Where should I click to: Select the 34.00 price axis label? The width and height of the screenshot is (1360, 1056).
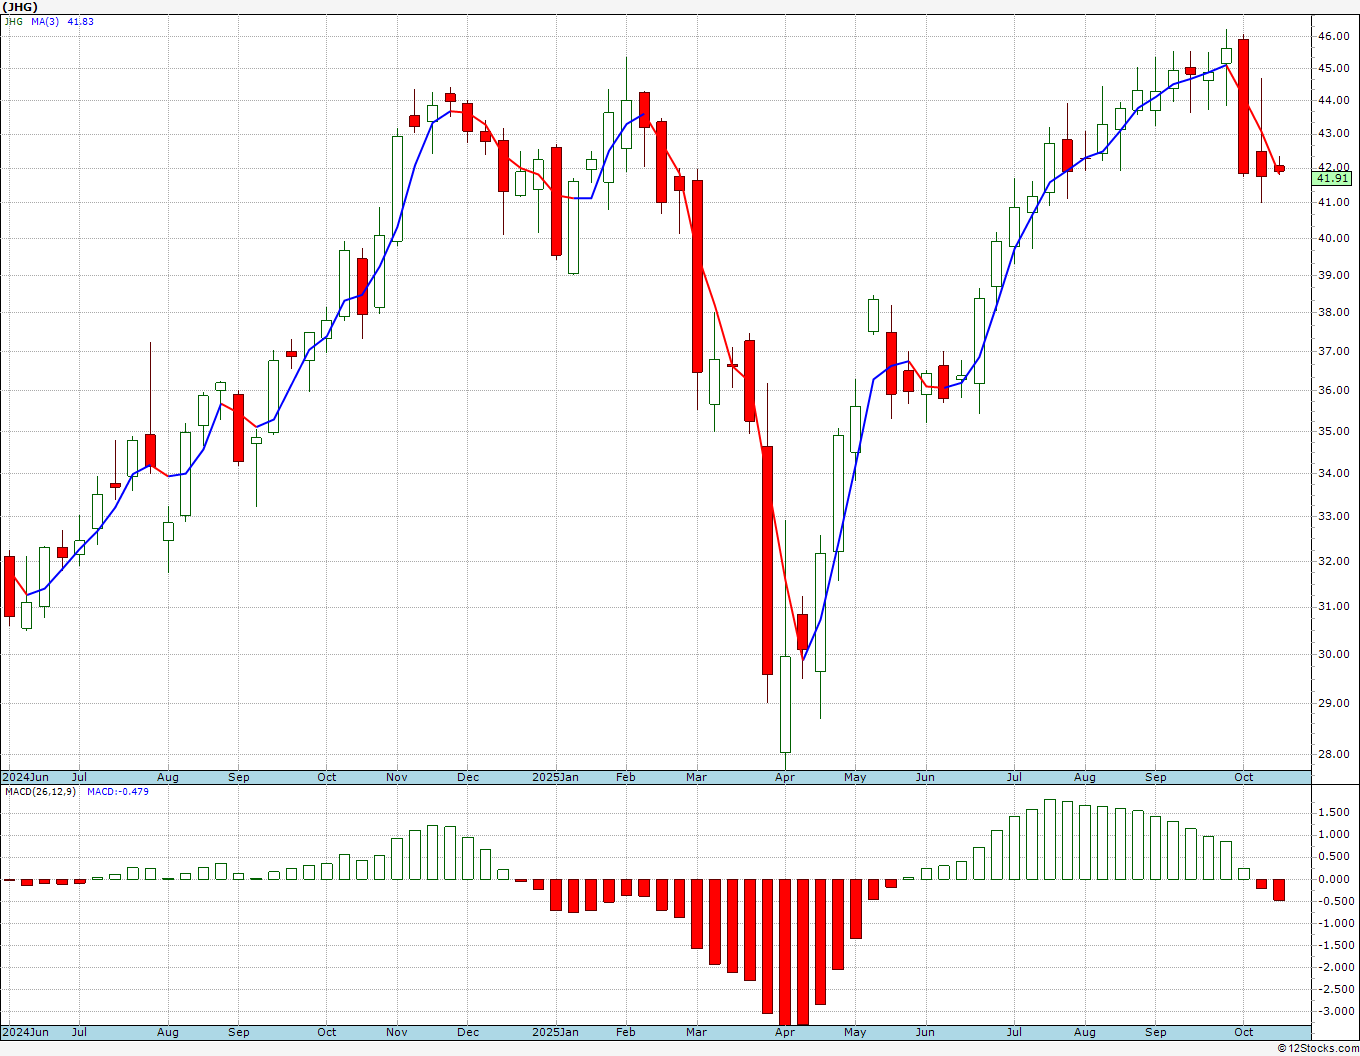(x=1333, y=473)
